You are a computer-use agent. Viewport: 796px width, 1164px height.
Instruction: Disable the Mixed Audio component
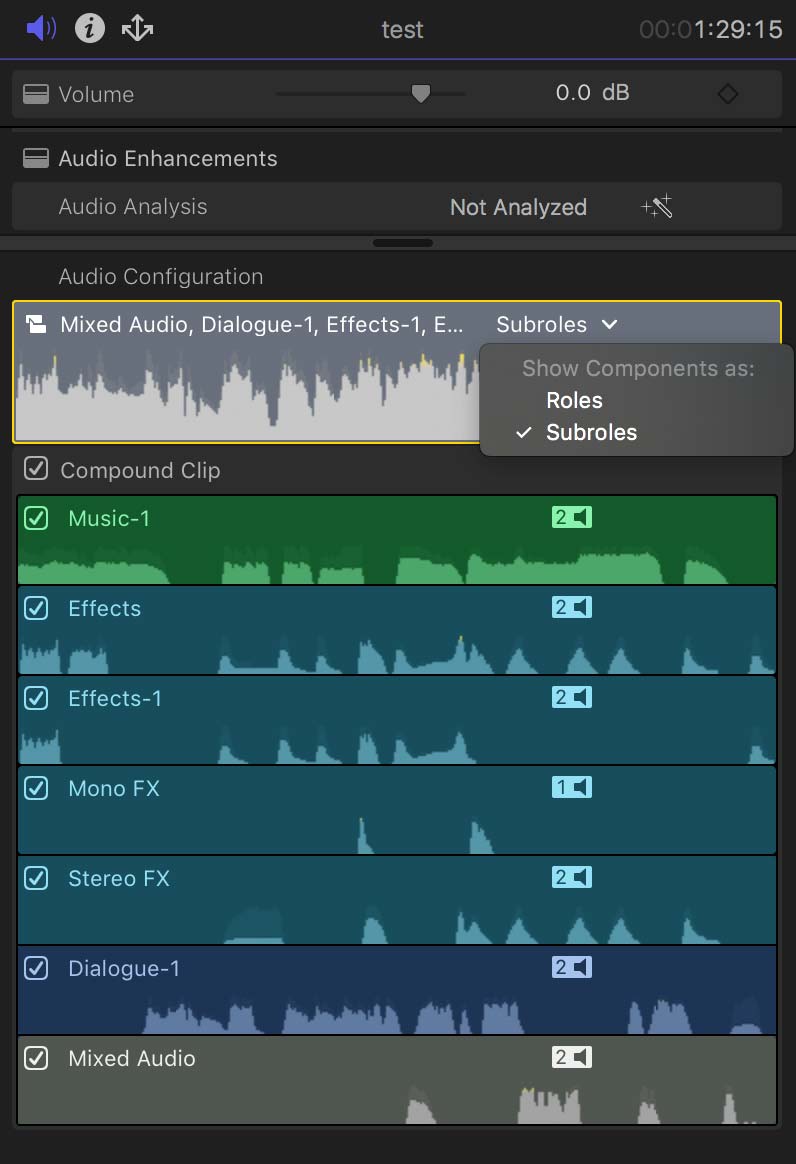coord(36,1058)
